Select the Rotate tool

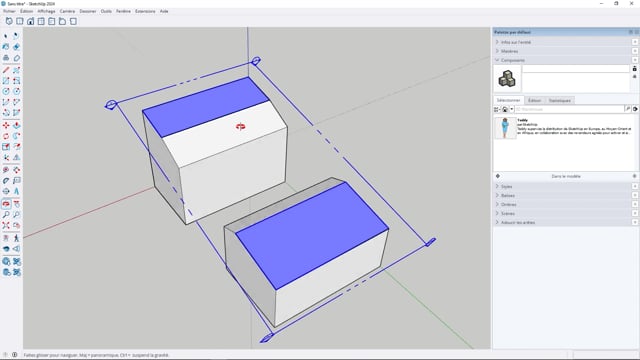point(6,136)
